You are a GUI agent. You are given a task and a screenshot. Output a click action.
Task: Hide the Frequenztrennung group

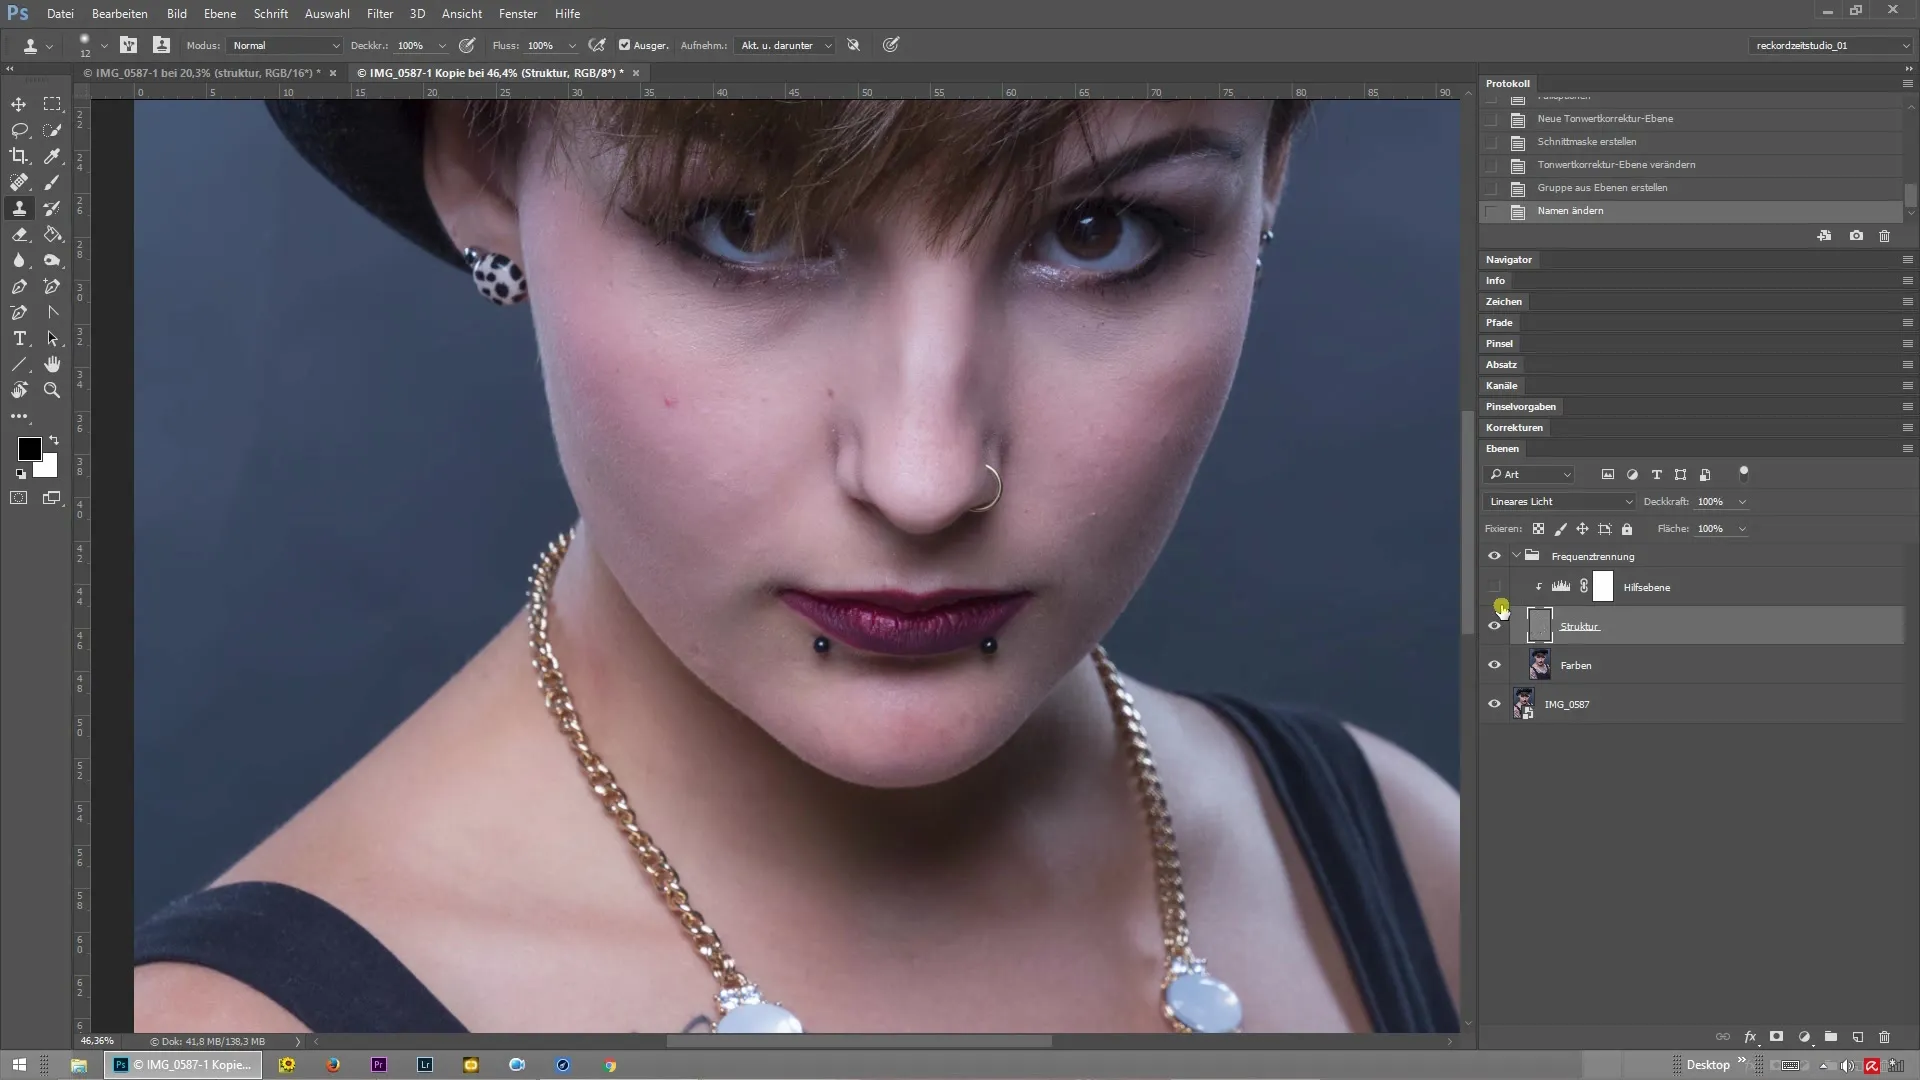[1494, 556]
